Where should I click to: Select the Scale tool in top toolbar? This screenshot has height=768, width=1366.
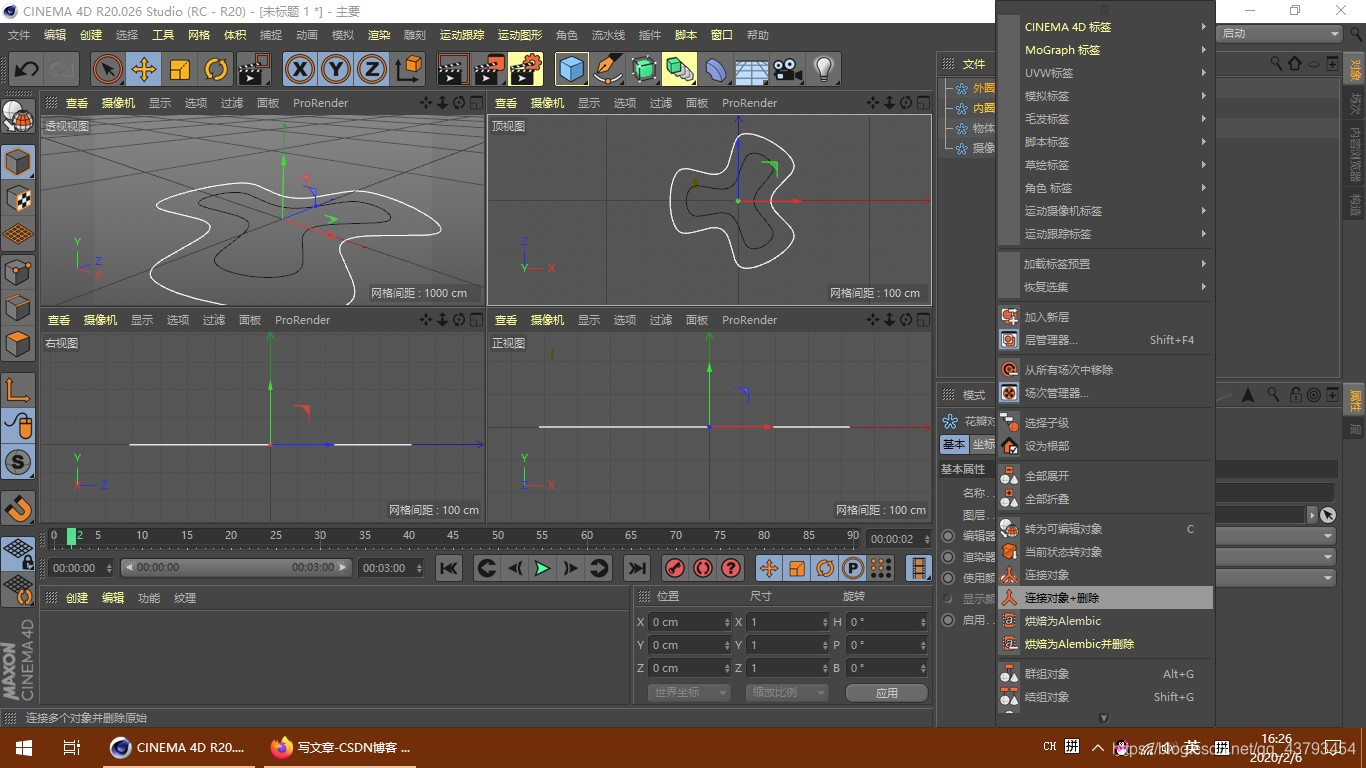click(x=180, y=69)
